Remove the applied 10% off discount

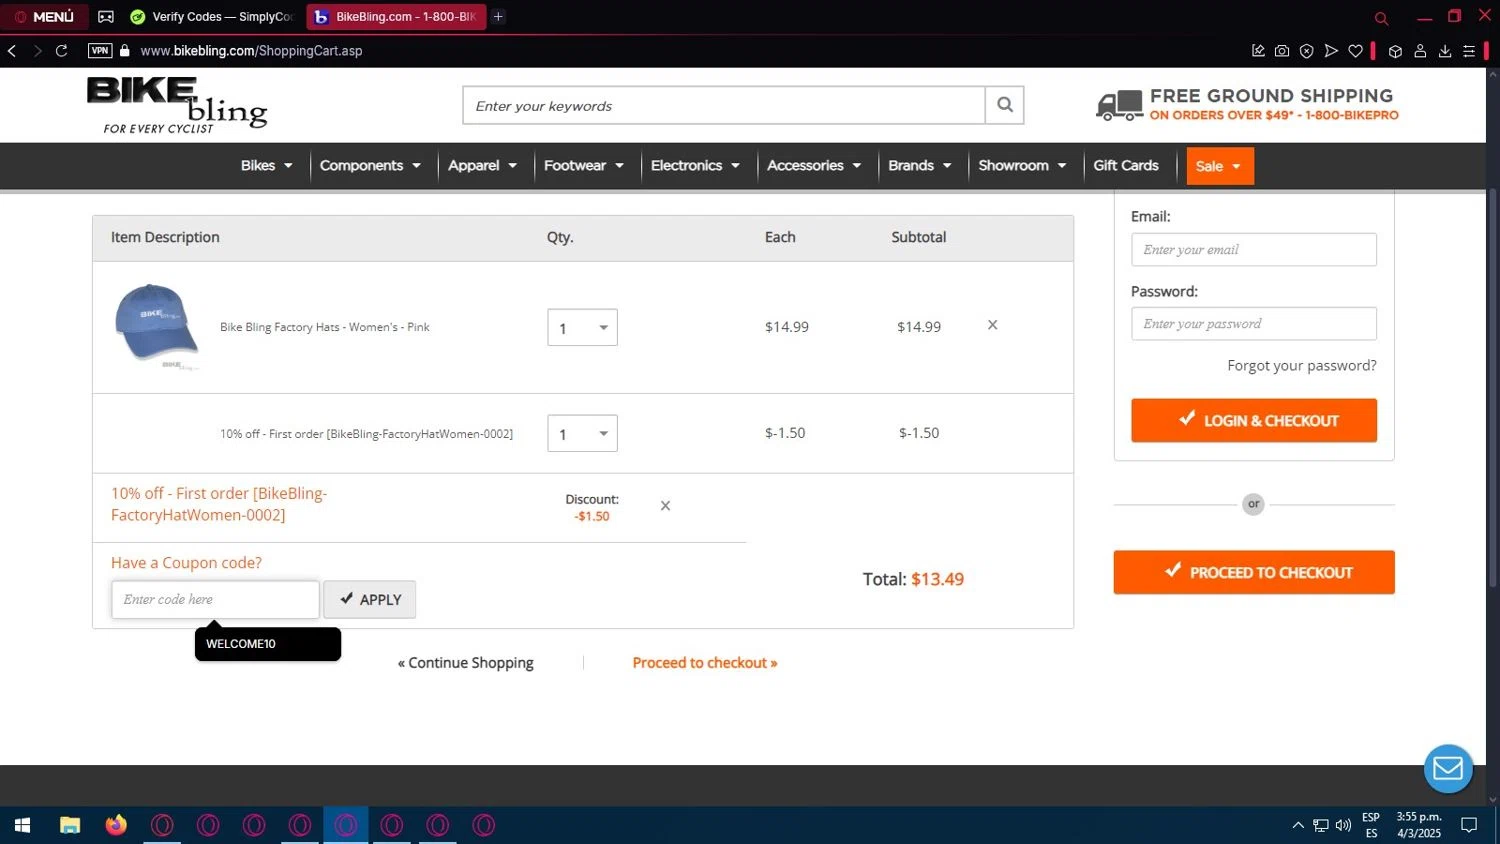pyautogui.click(x=665, y=506)
